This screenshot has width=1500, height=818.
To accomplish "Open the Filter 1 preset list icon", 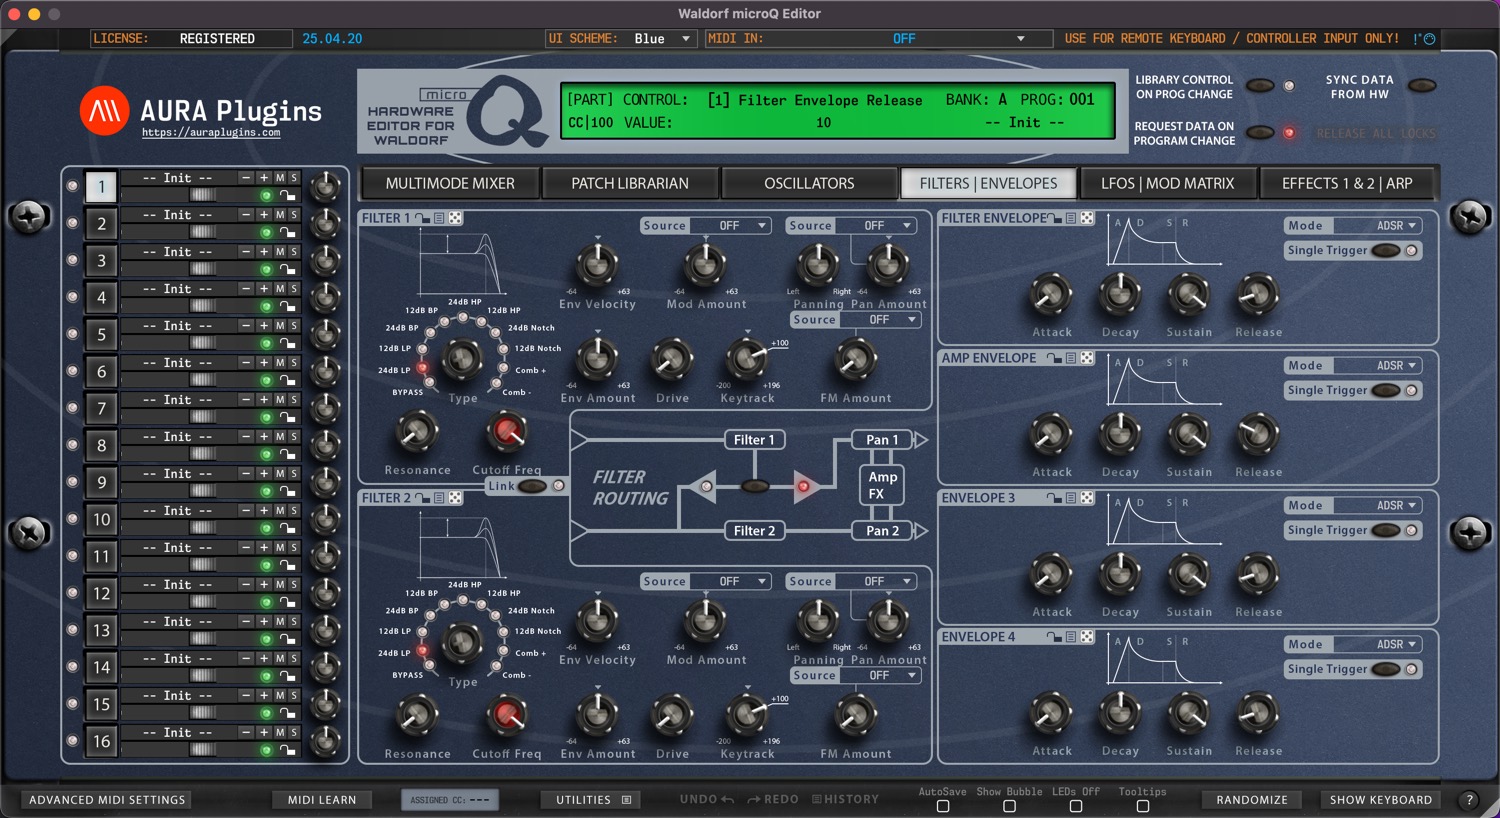I will (x=438, y=218).
